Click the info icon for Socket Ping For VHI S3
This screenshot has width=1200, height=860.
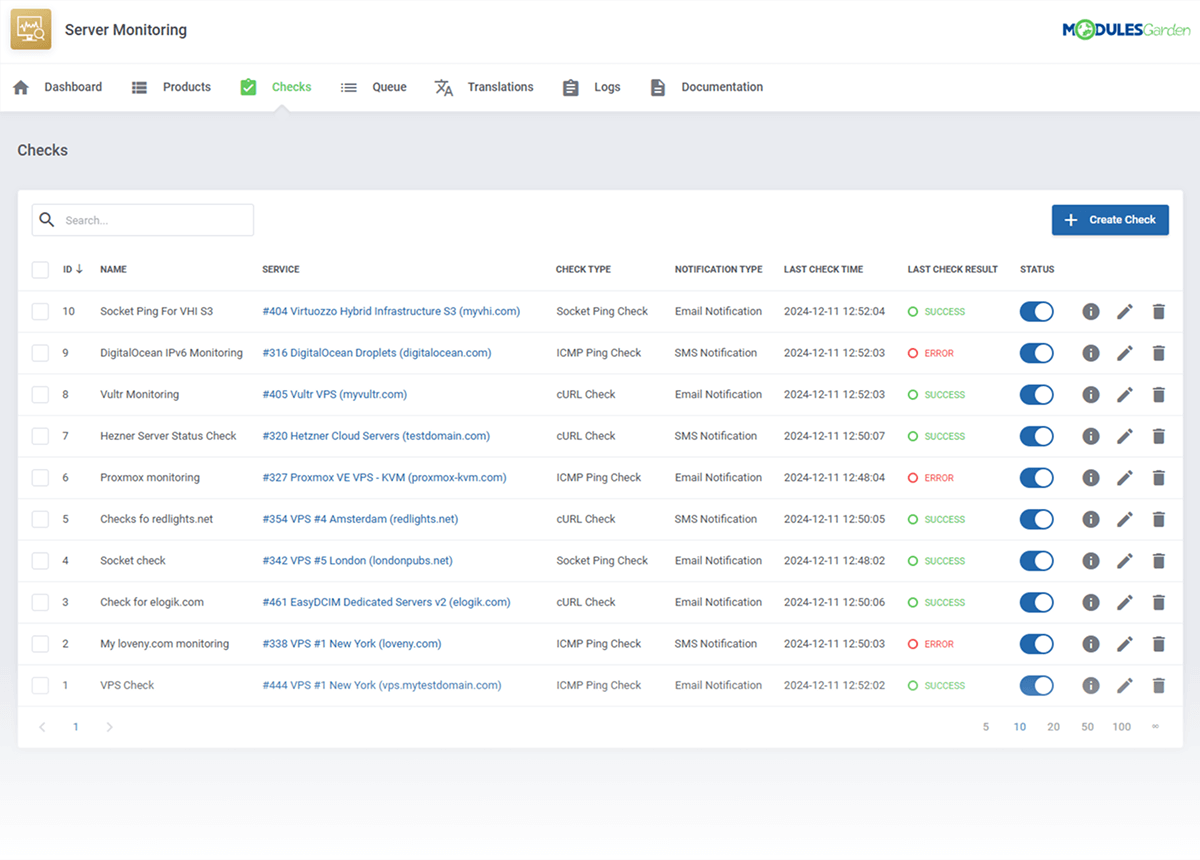coord(1091,312)
